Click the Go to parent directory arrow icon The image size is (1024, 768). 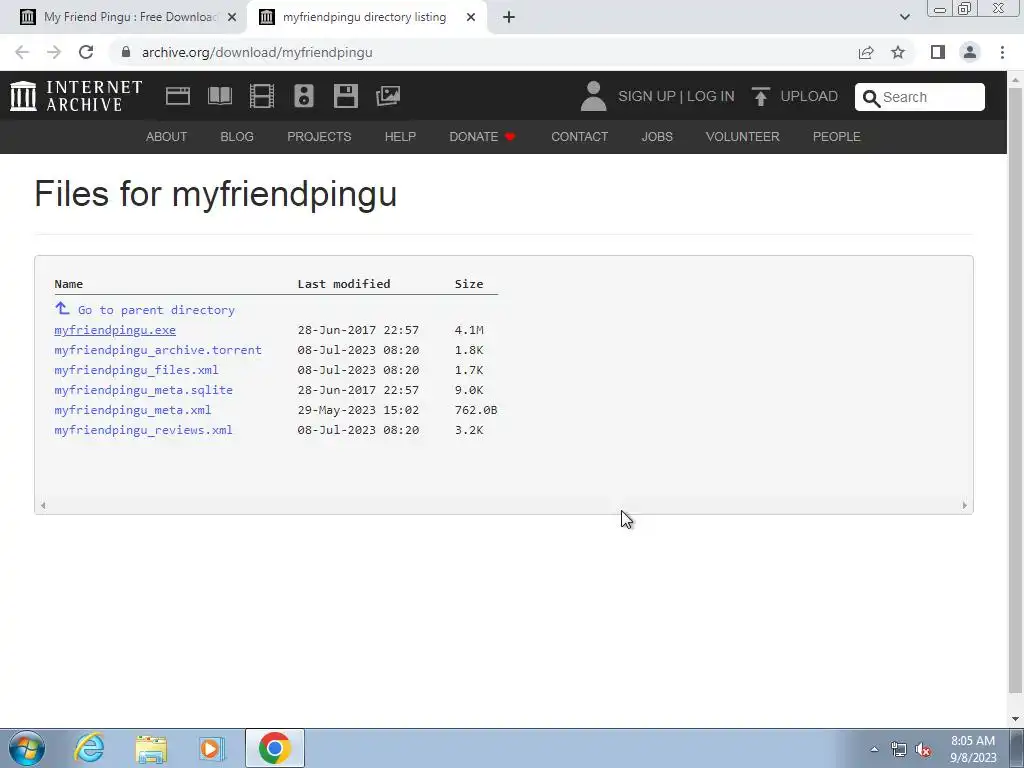pyautogui.click(x=62, y=308)
